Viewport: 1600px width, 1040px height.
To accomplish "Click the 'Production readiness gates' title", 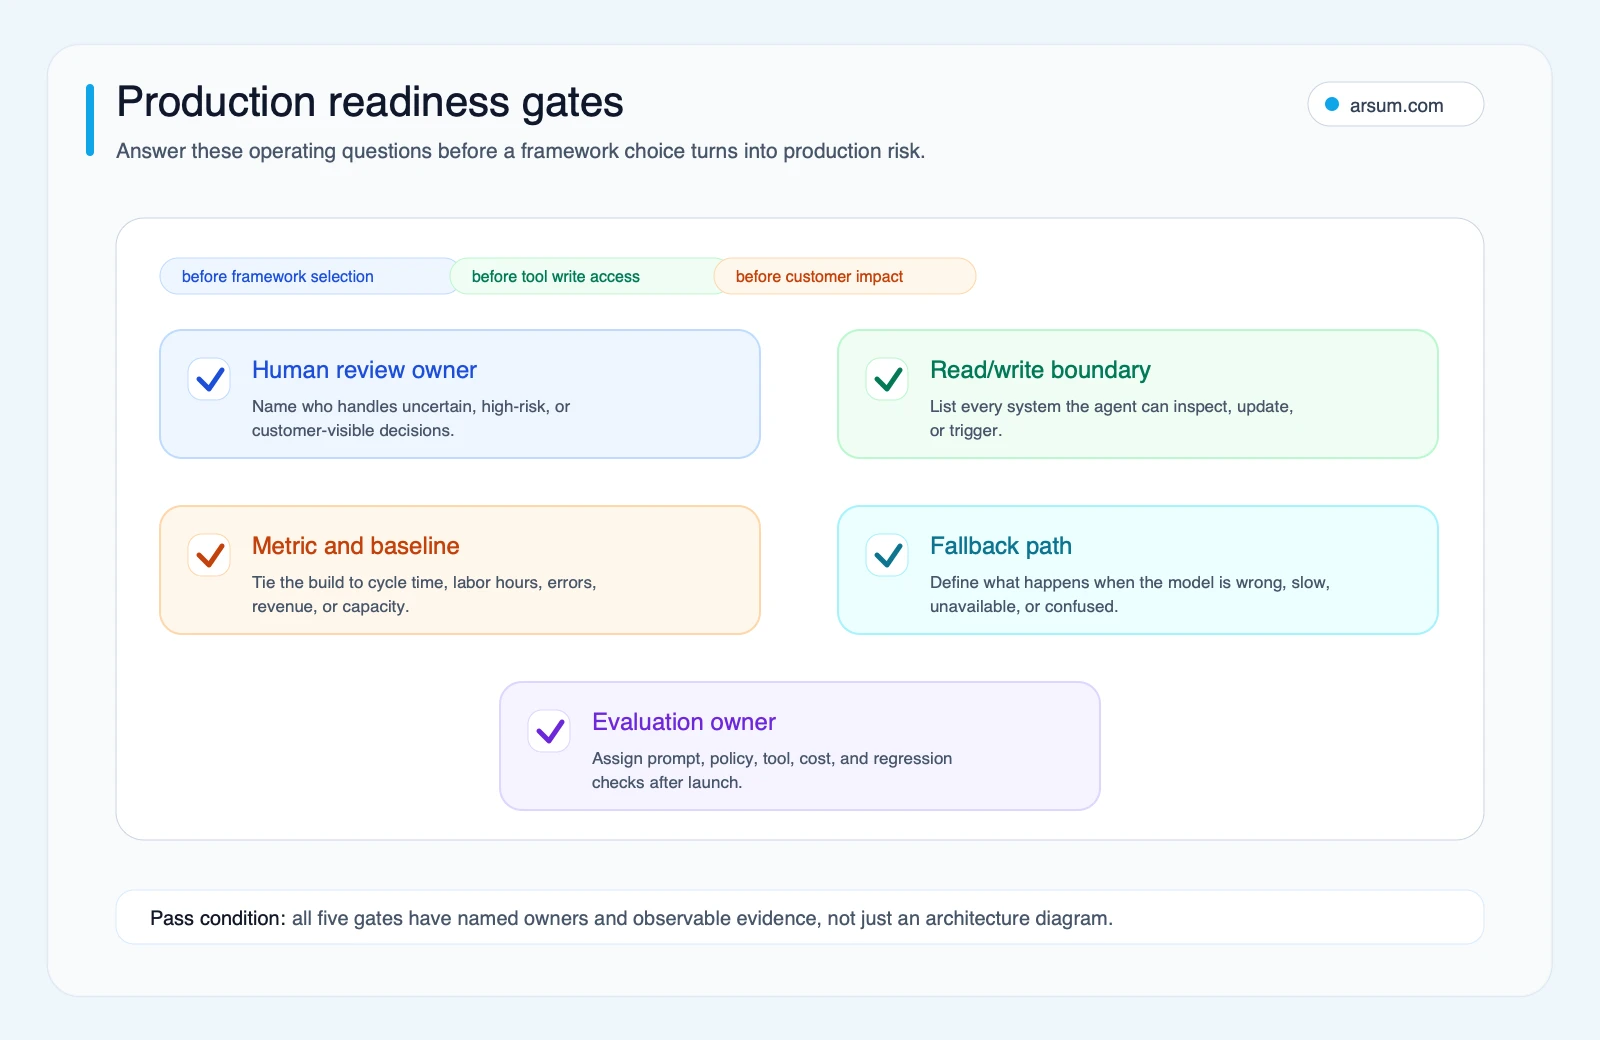I will [370, 102].
